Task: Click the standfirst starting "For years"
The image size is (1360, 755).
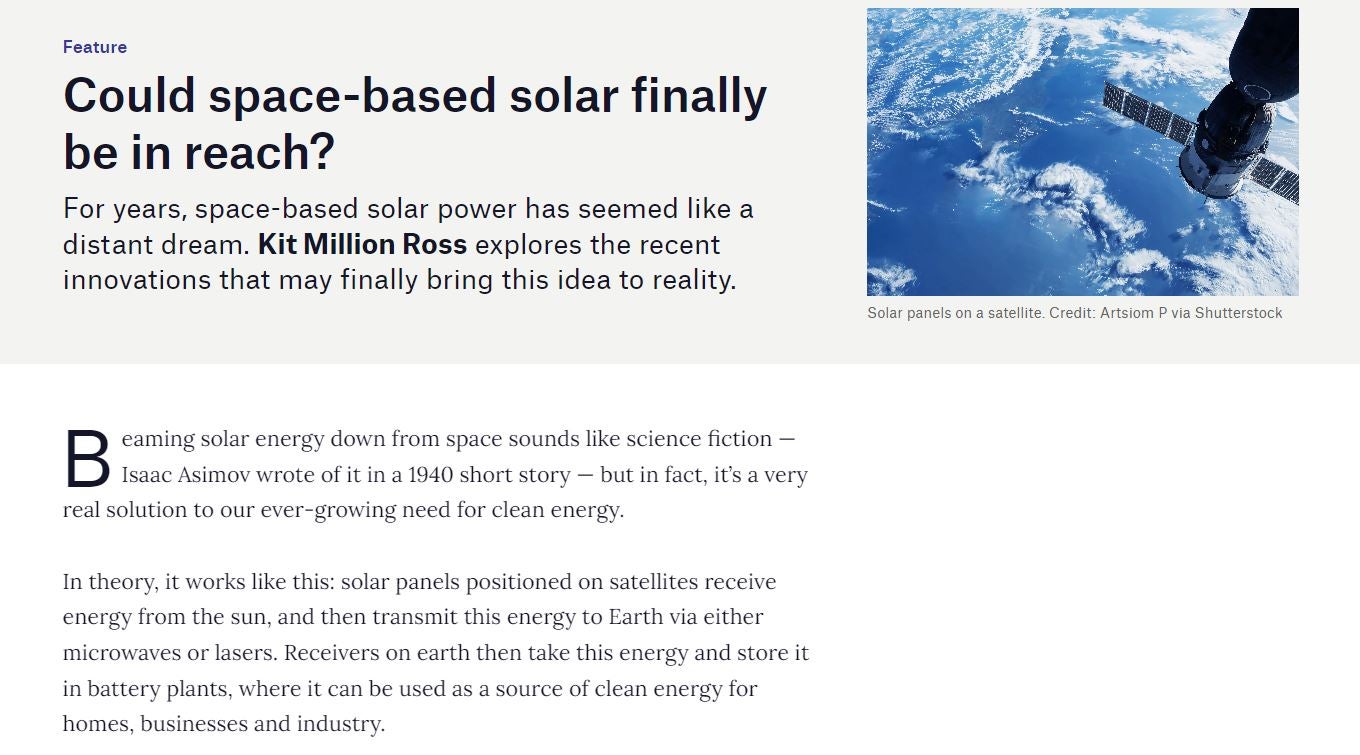Action: 408,245
